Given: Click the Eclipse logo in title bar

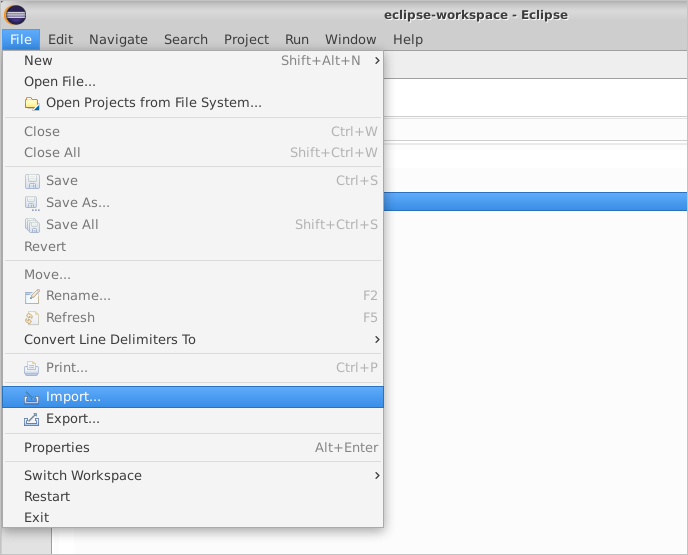Looking at the screenshot, I should tap(15, 15).
